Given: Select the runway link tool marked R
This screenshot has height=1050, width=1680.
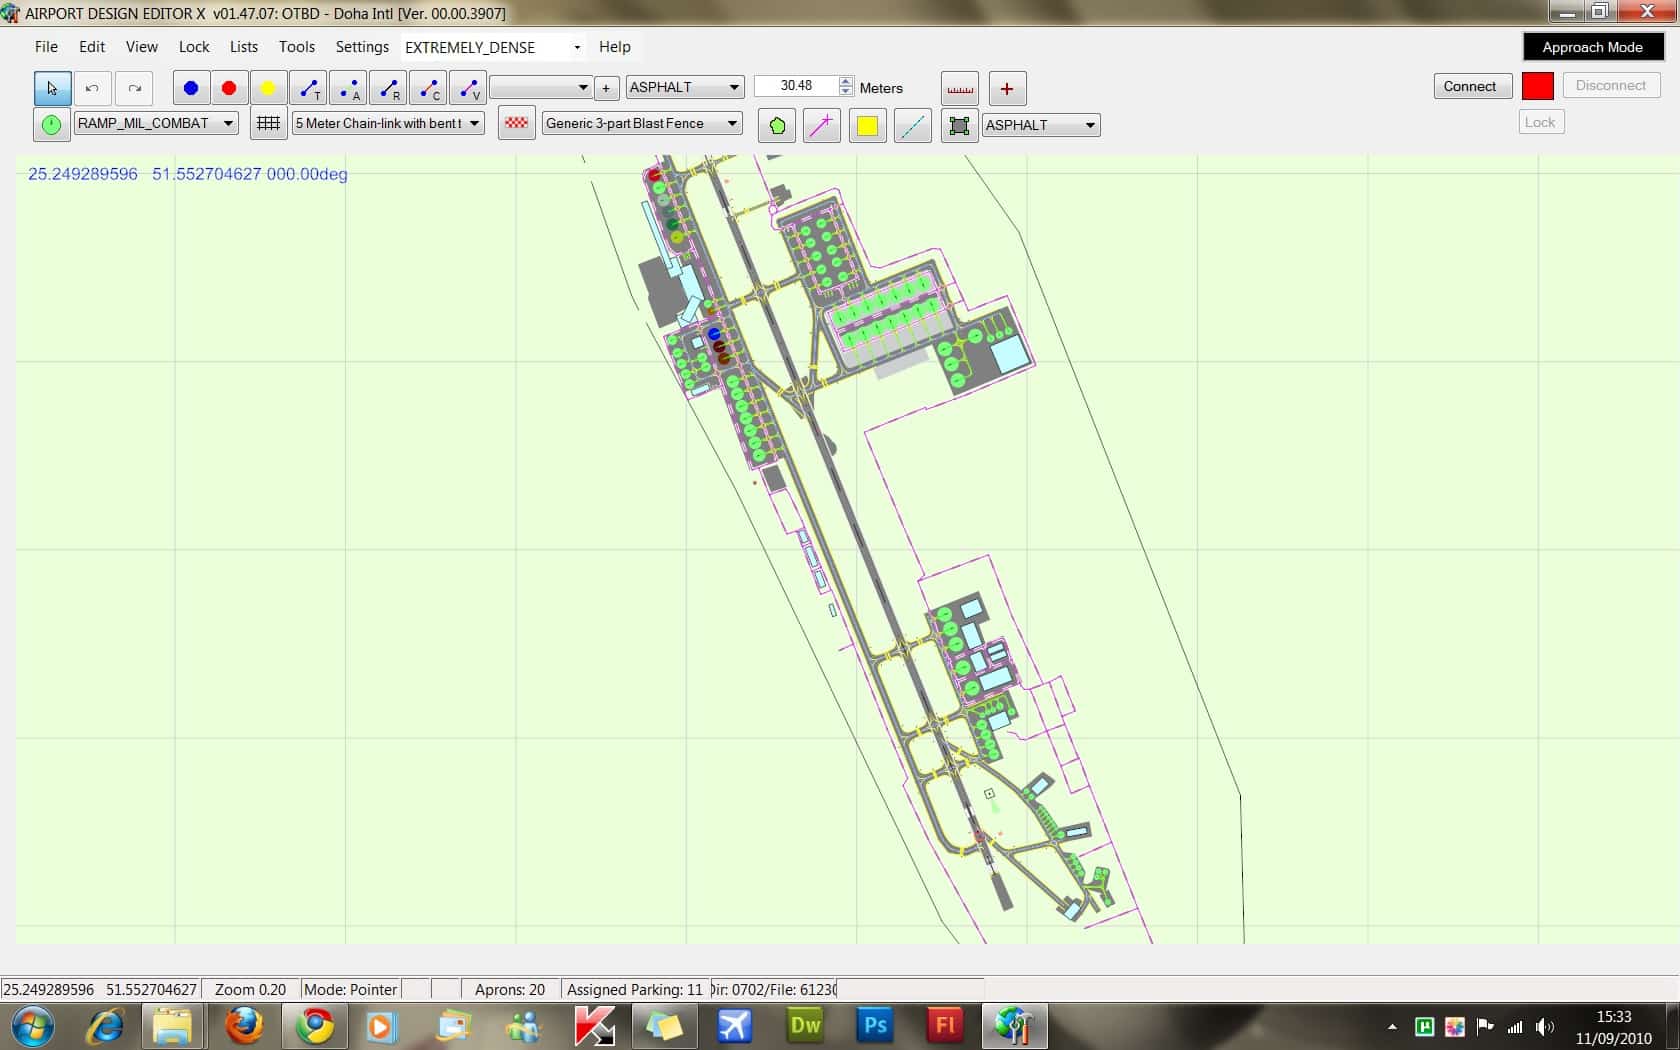Looking at the screenshot, I should pyautogui.click(x=389, y=88).
